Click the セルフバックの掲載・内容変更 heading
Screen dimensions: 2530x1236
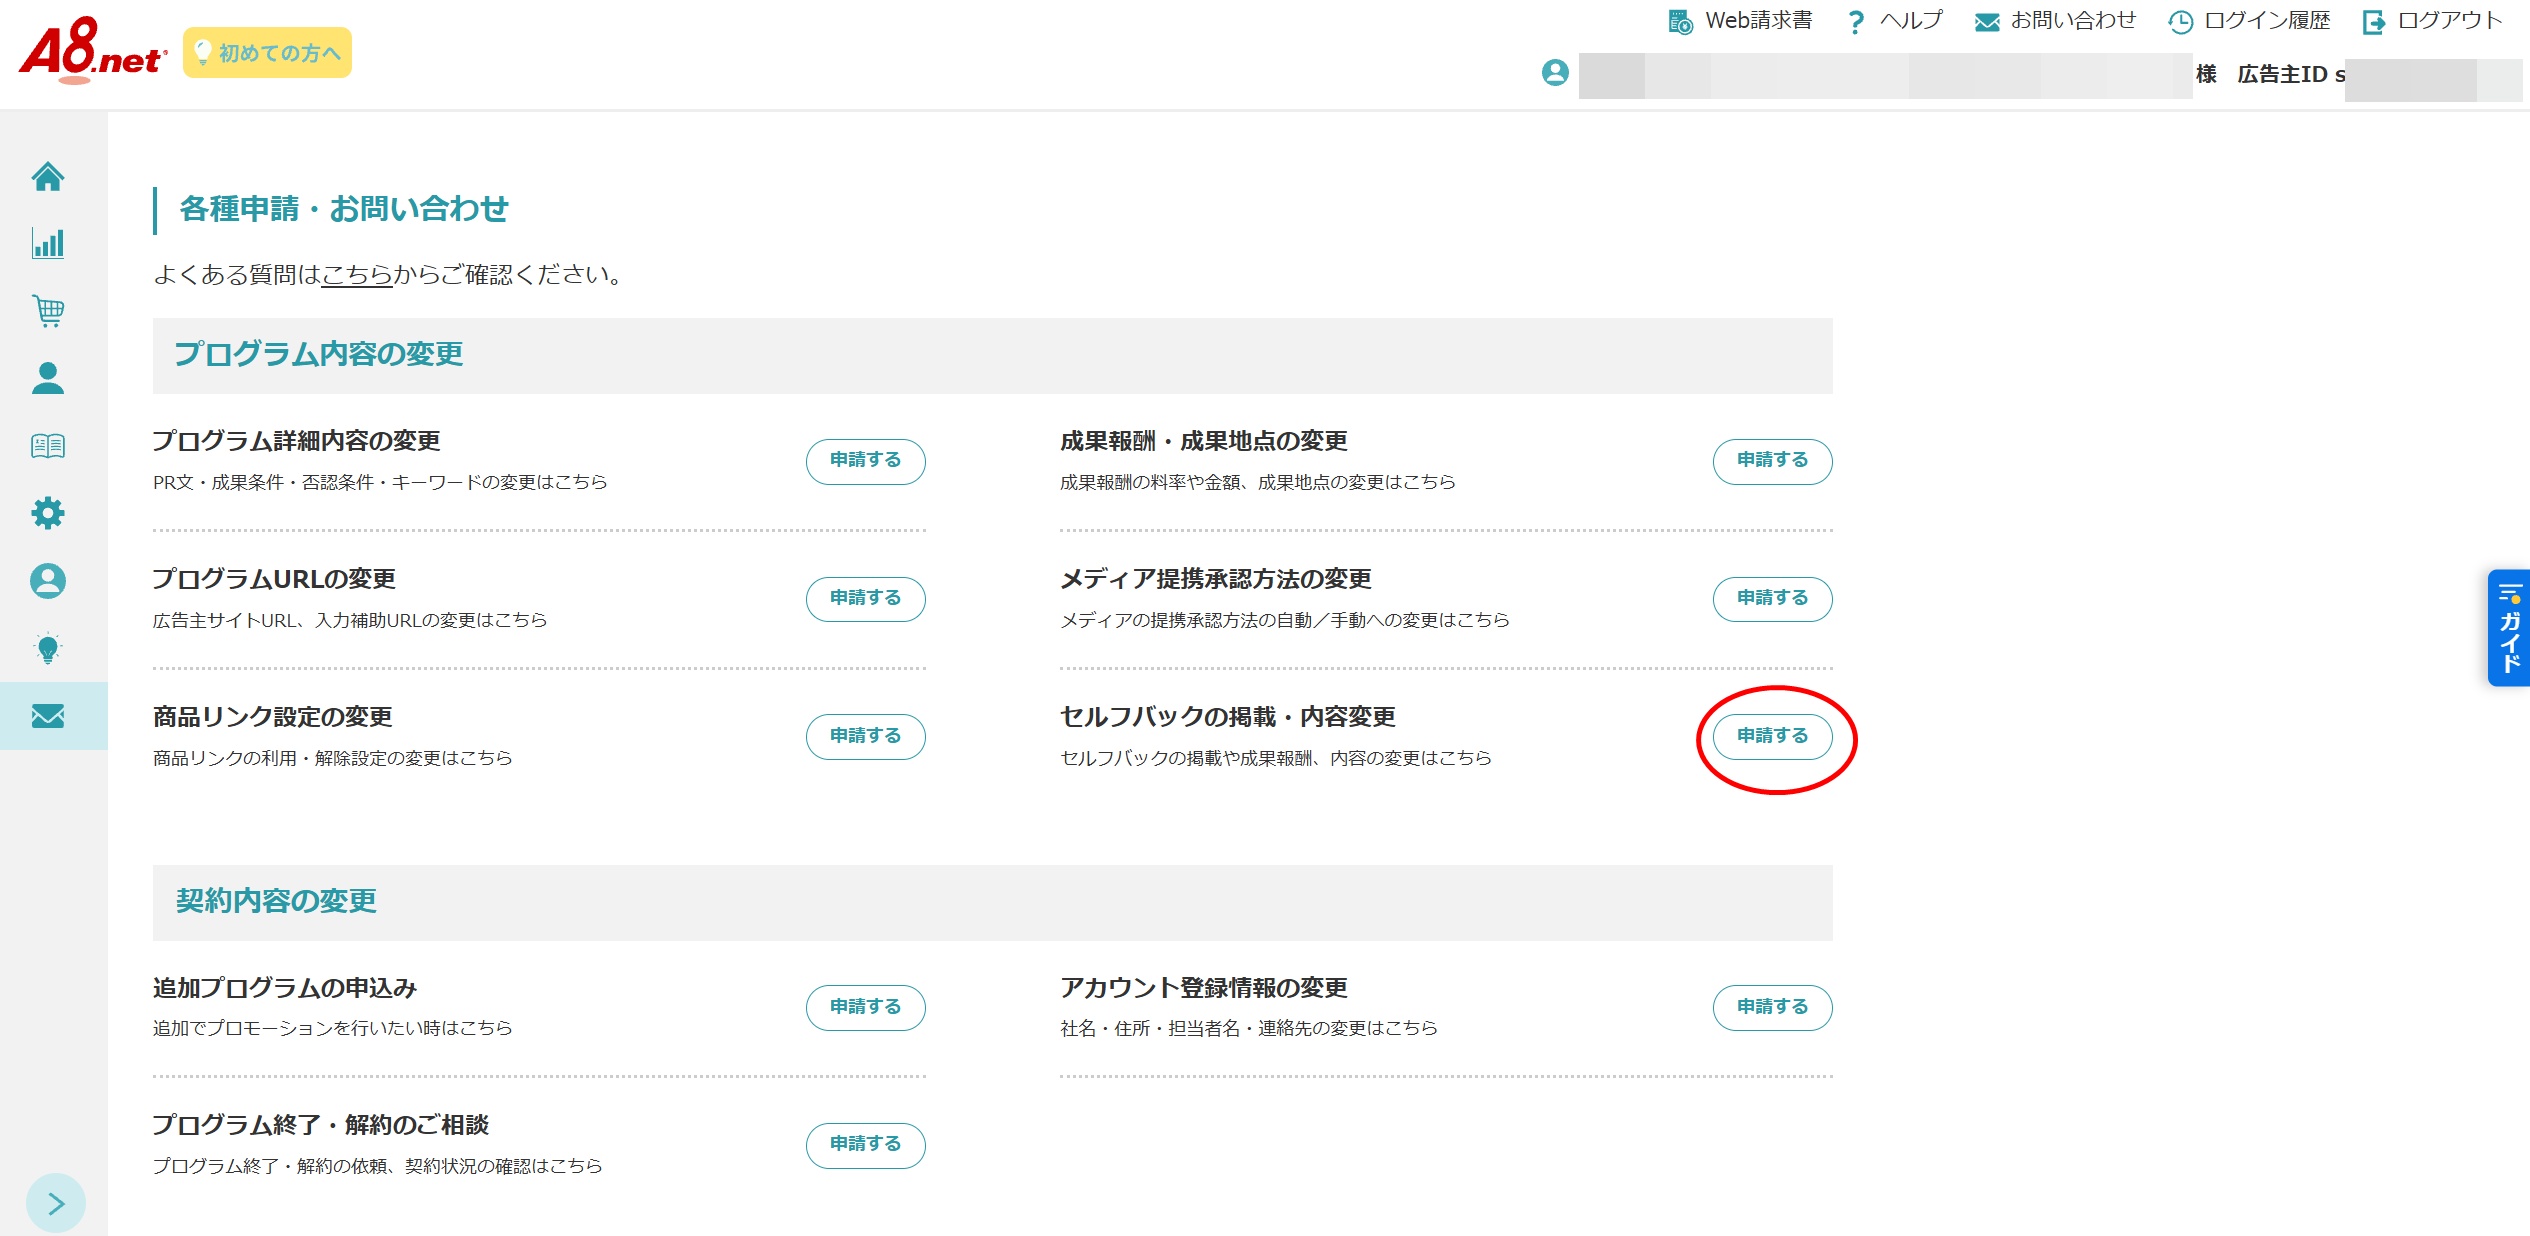1228,717
